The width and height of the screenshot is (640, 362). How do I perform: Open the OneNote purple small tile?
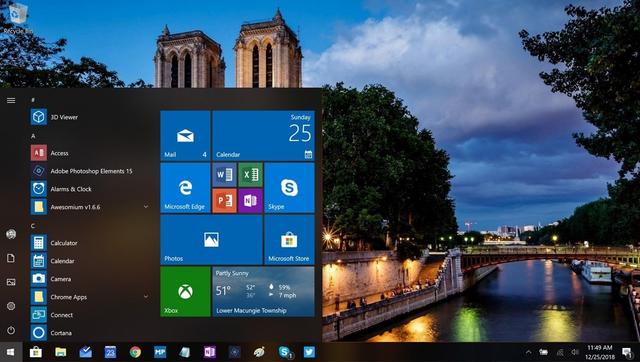(250, 201)
